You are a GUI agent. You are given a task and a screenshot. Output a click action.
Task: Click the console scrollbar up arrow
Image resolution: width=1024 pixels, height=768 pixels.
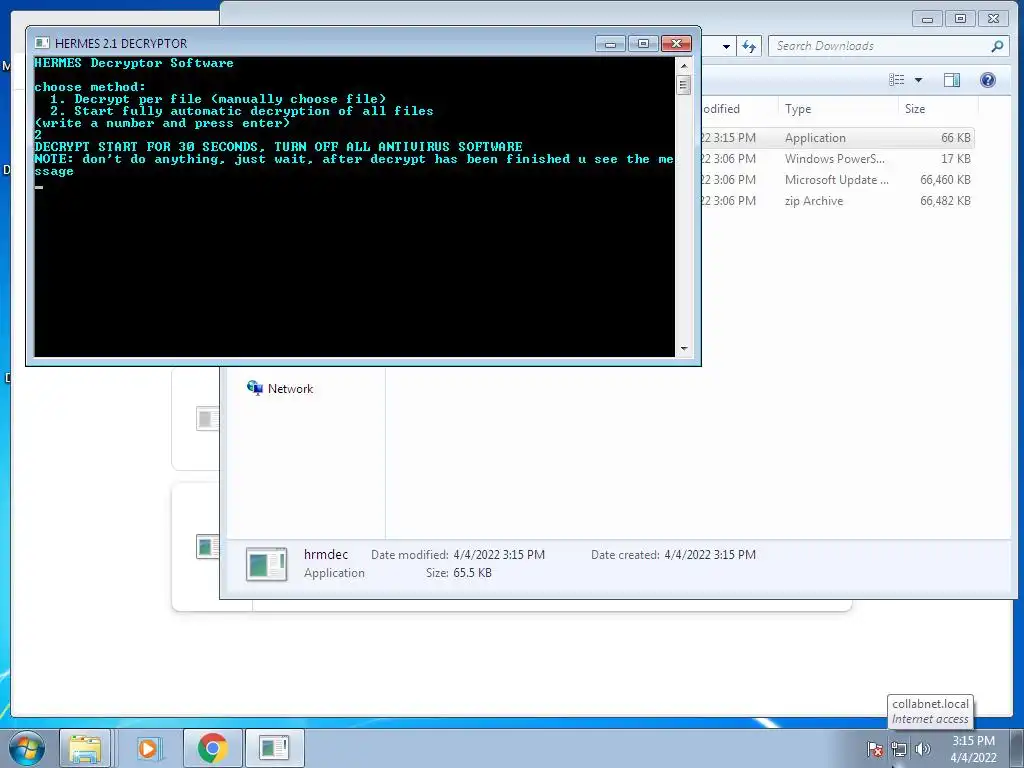[684, 65]
